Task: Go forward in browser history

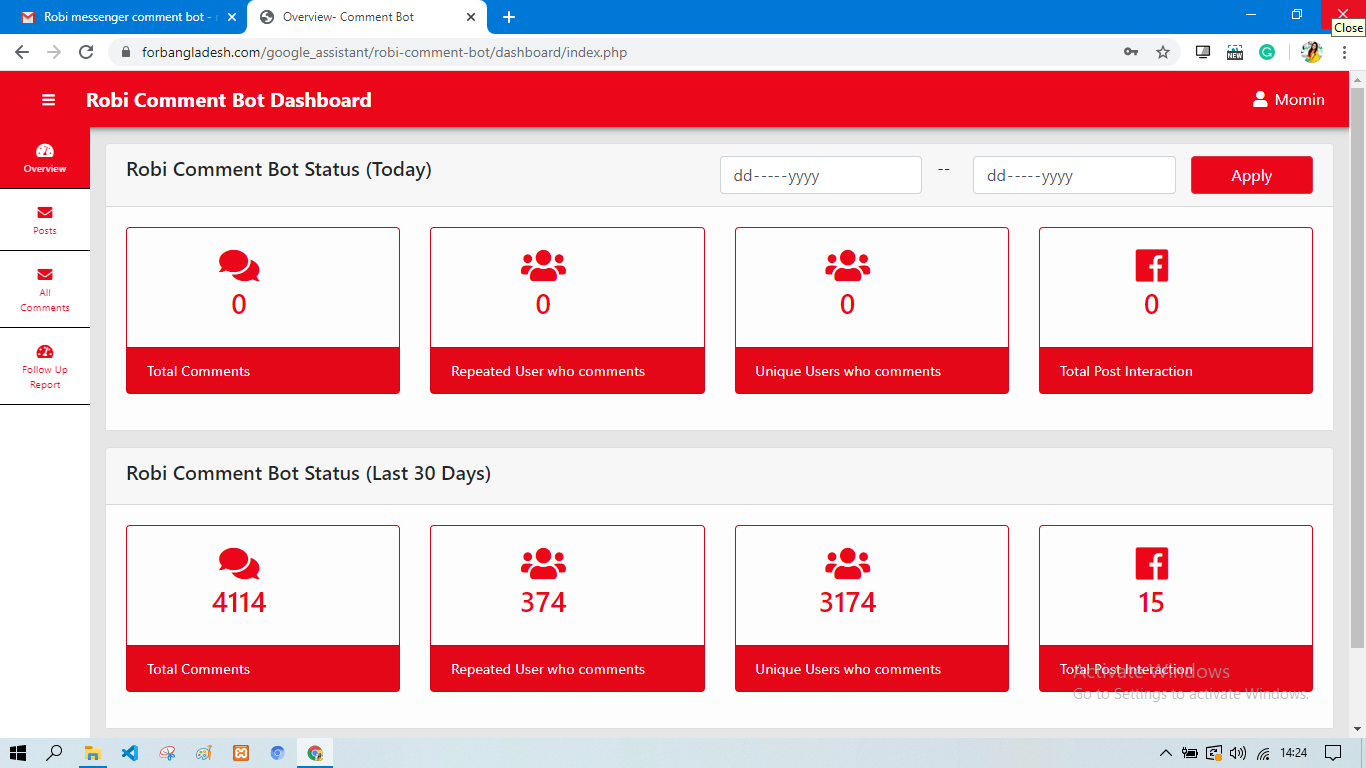Action: tap(54, 52)
